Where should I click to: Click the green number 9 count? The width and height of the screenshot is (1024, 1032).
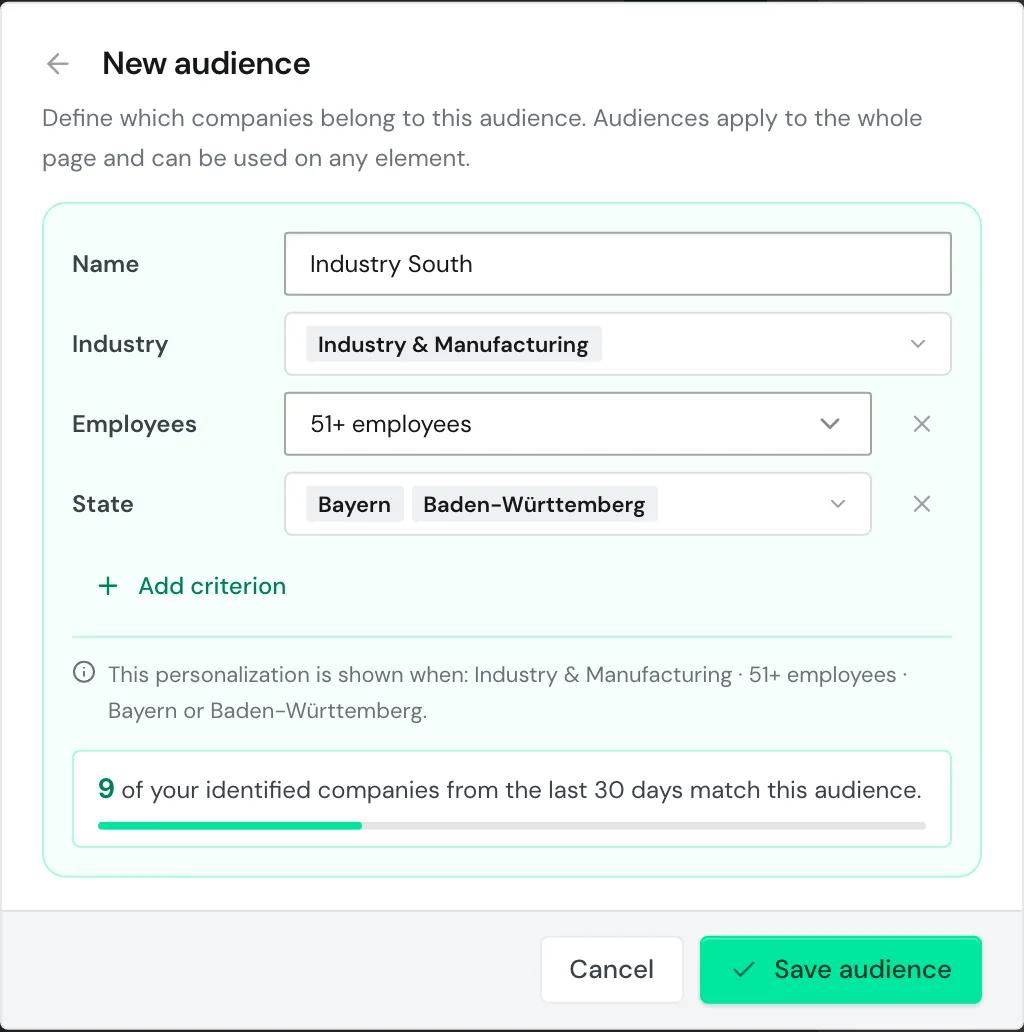coord(106,788)
